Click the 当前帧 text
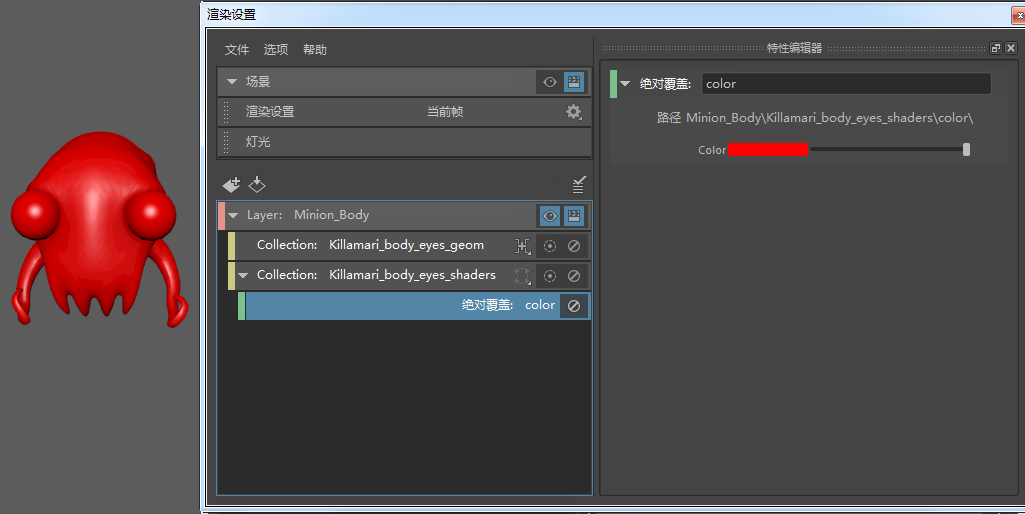Screen dimensions: 1025x514 click(445, 112)
